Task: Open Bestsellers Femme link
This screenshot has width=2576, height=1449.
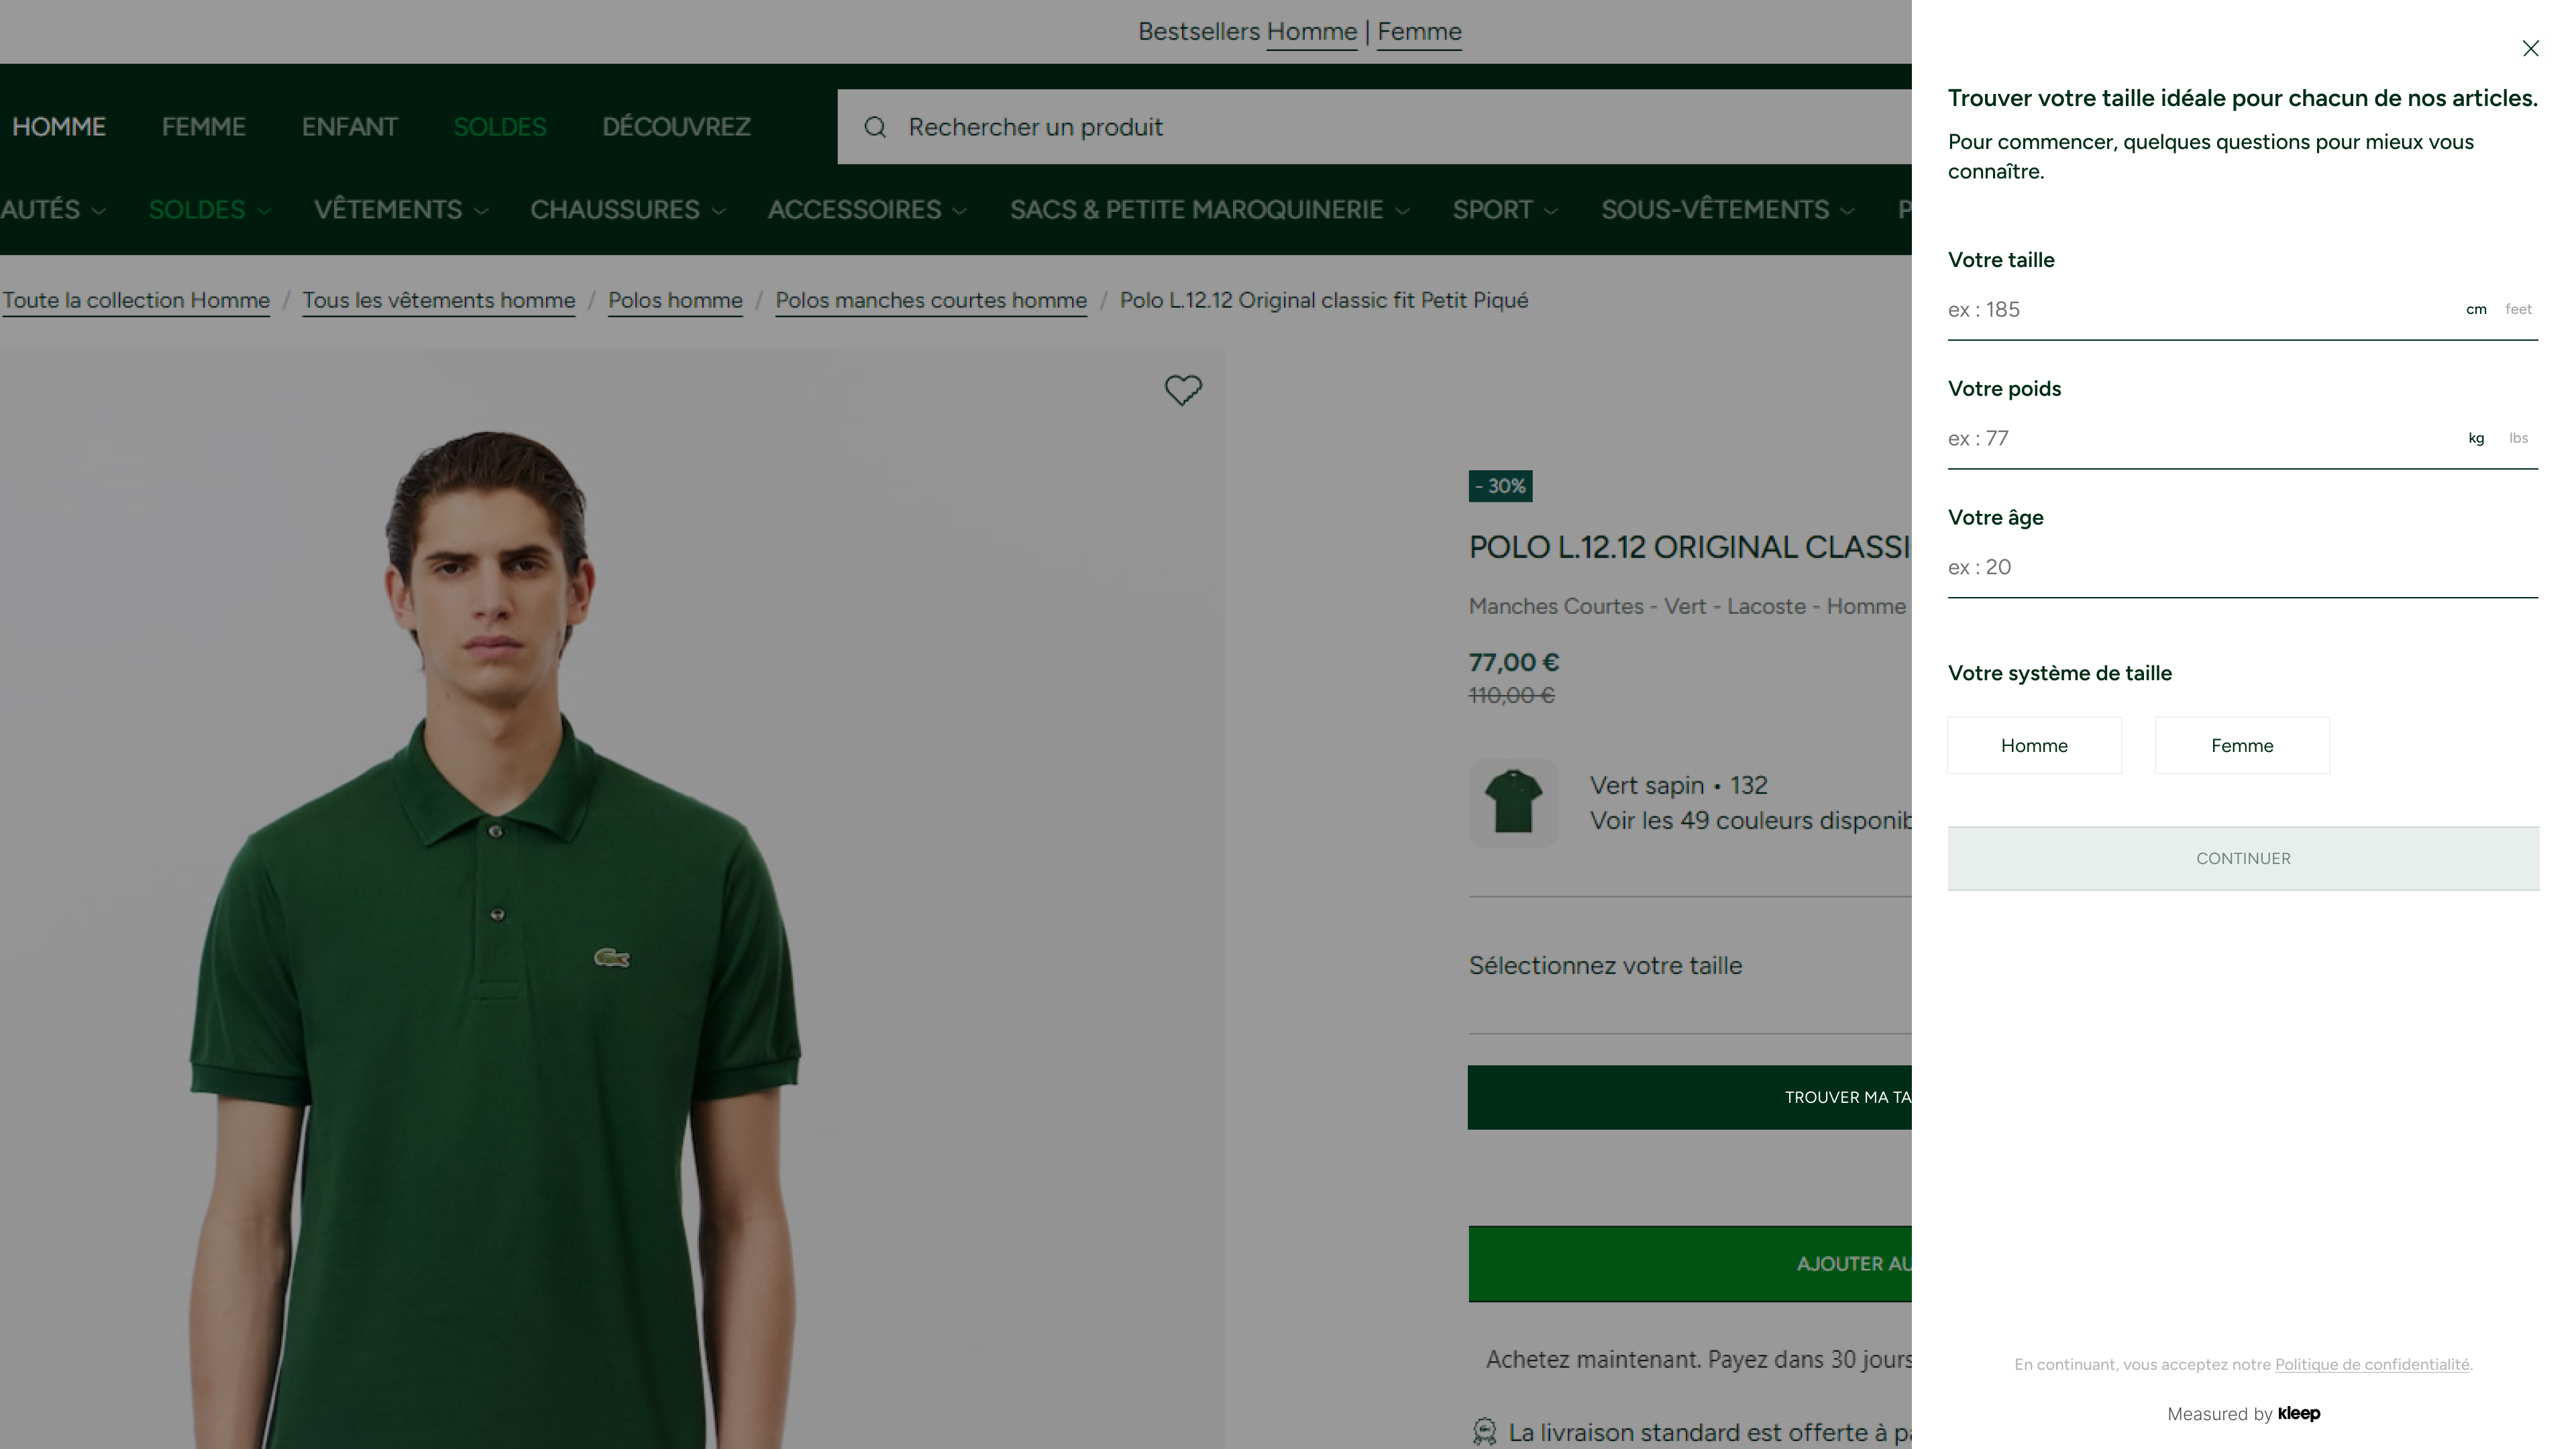Action: point(1419,32)
